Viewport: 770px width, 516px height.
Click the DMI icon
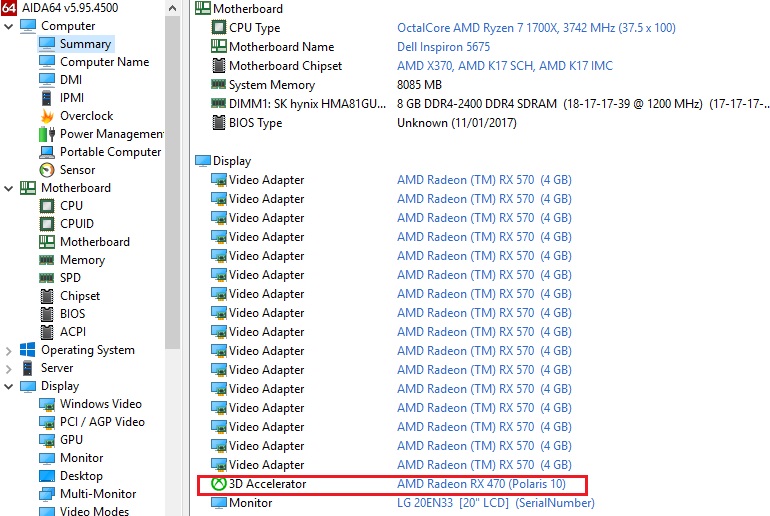47,80
